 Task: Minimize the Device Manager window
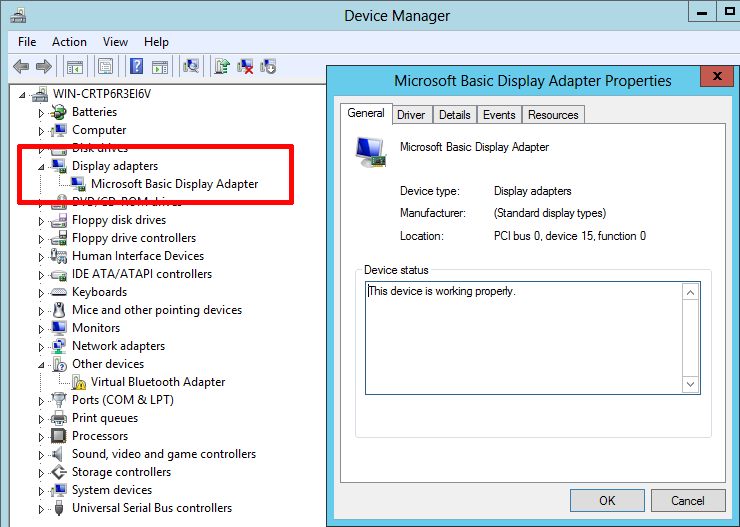click(x=702, y=13)
